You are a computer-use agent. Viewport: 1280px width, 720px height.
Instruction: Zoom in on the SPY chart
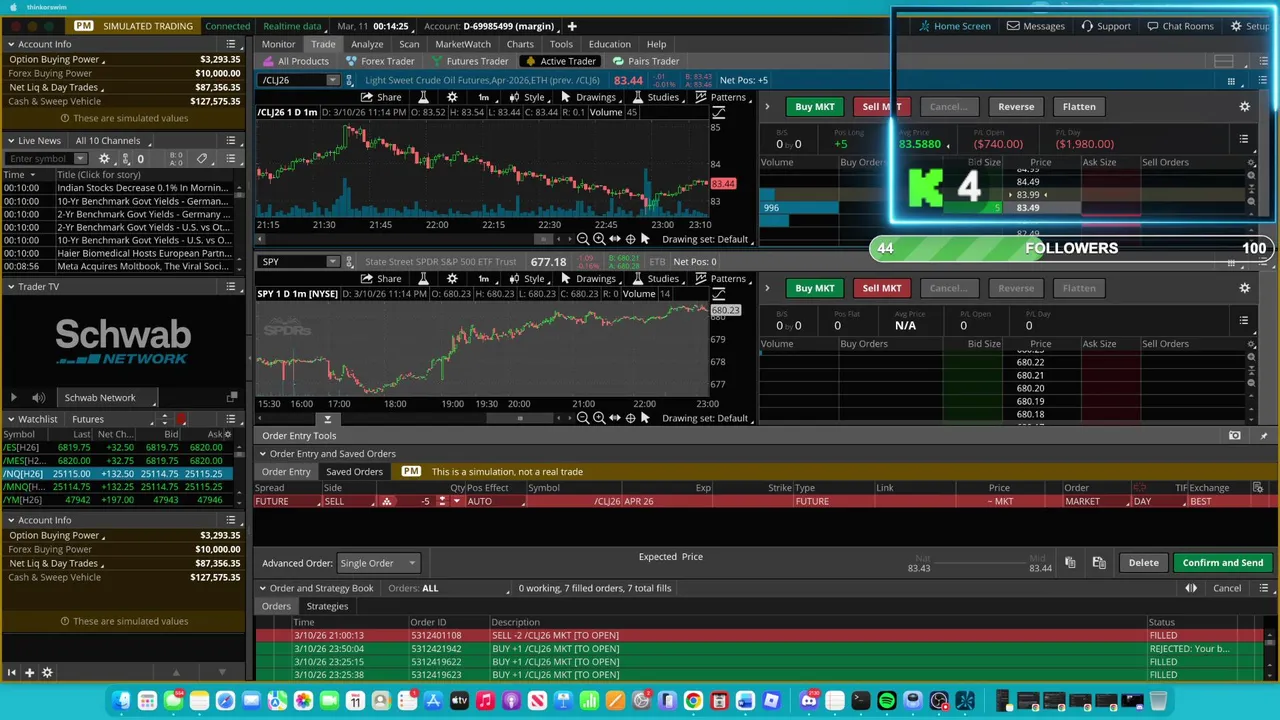pos(599,418)
